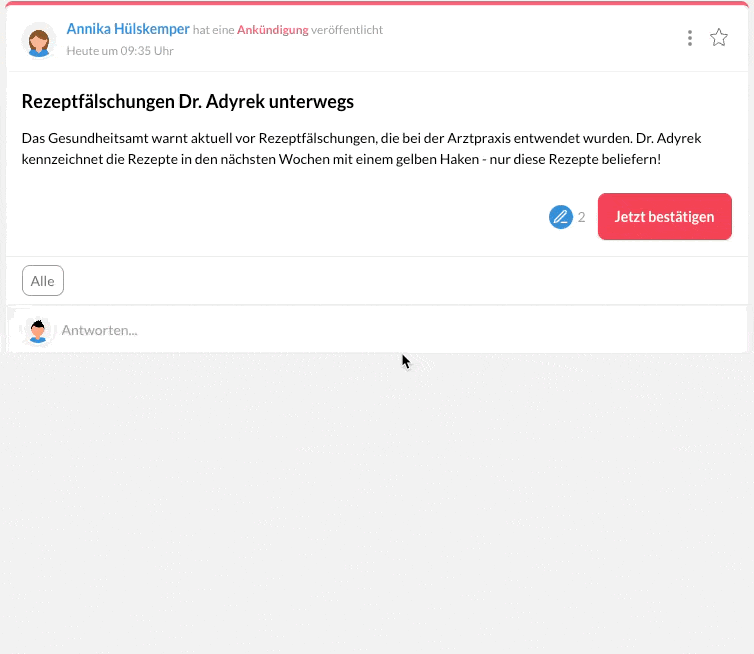Click the blue pen confirmation icon
Image resolution: width=754 pixels, height=654 pixels.
click(x=560, y=217)
